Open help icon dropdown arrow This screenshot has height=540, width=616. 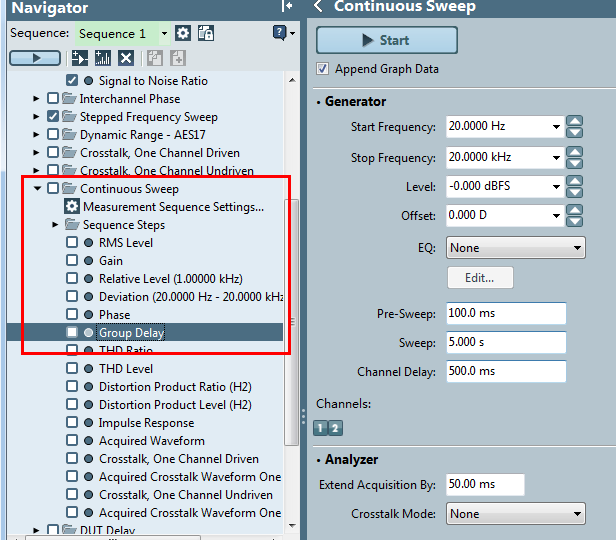click(293, 34)
